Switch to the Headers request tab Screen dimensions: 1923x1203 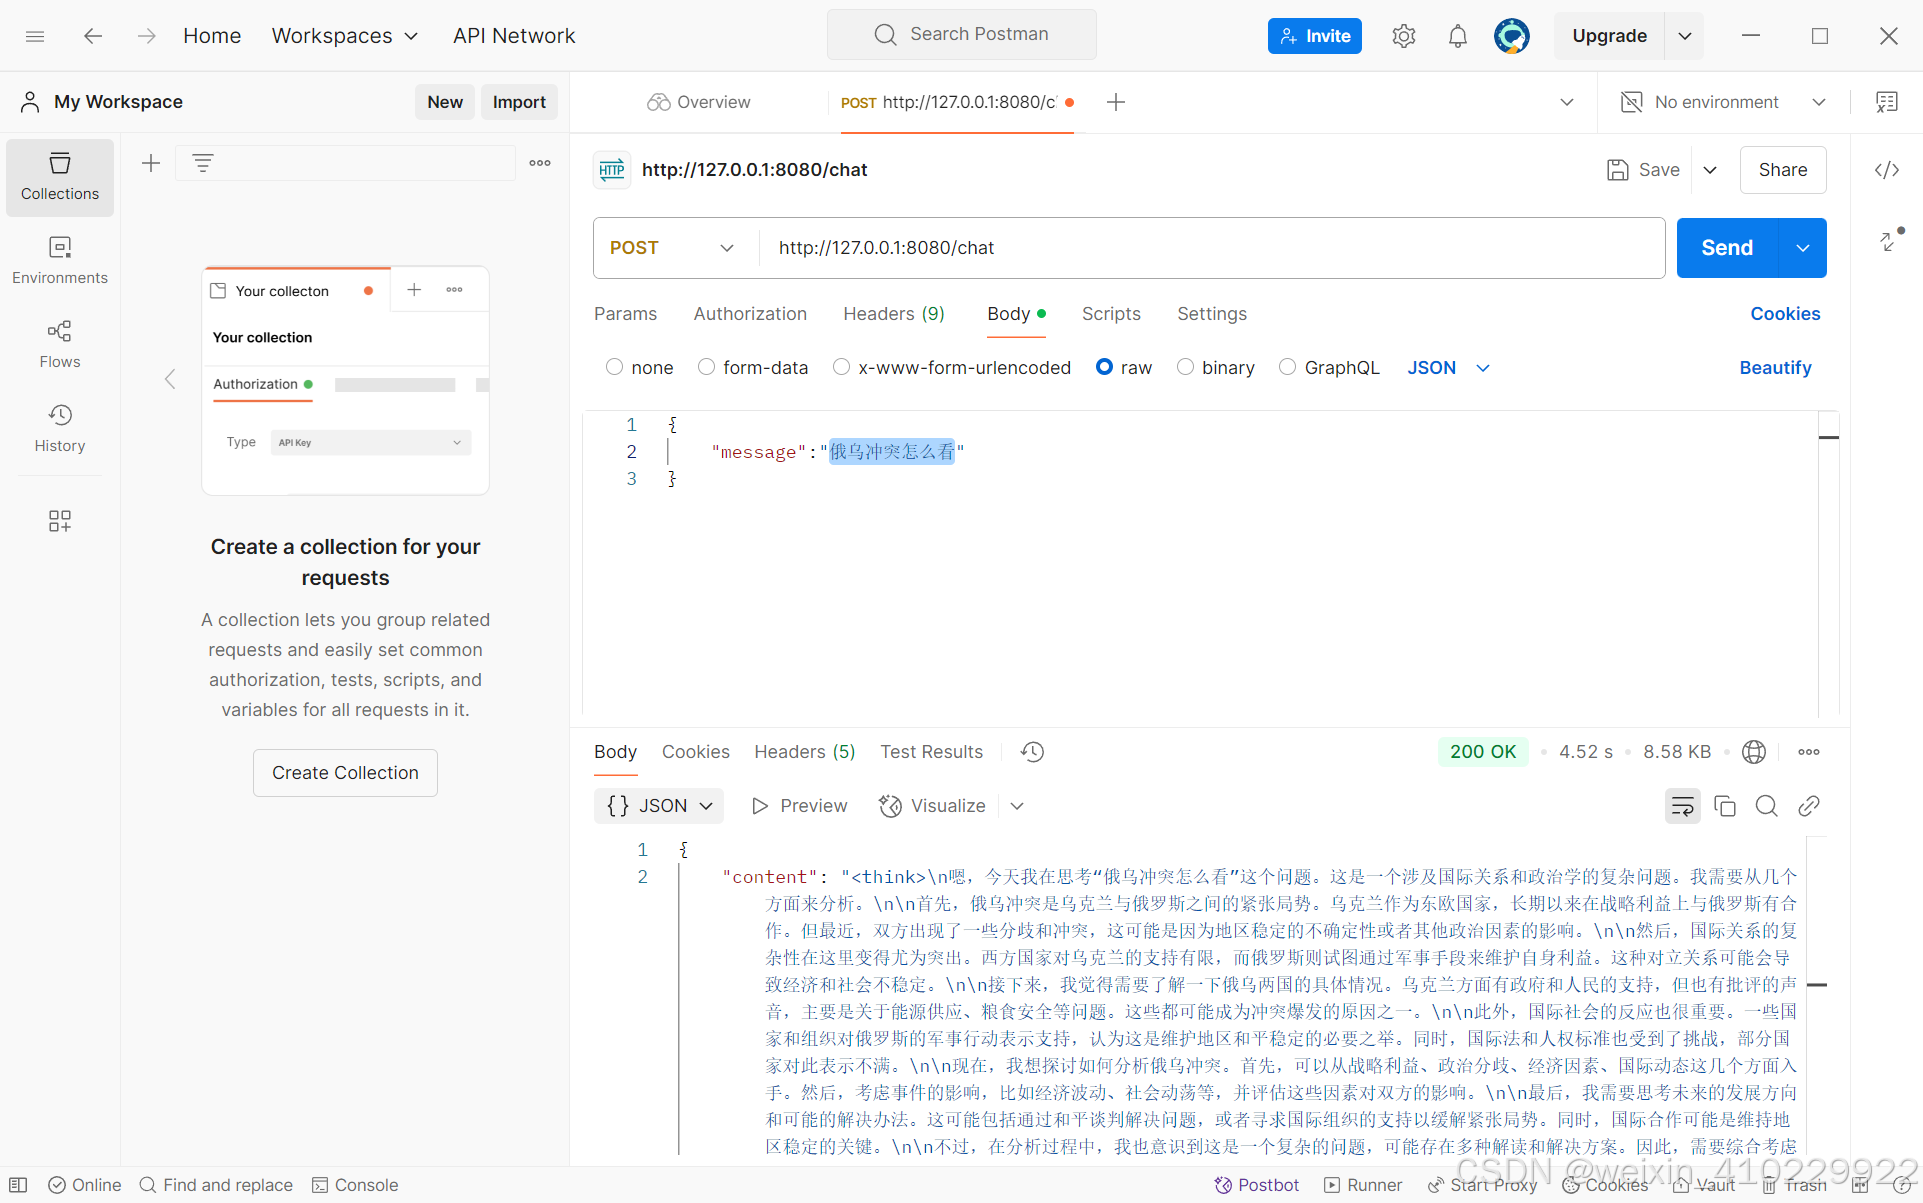893,313
